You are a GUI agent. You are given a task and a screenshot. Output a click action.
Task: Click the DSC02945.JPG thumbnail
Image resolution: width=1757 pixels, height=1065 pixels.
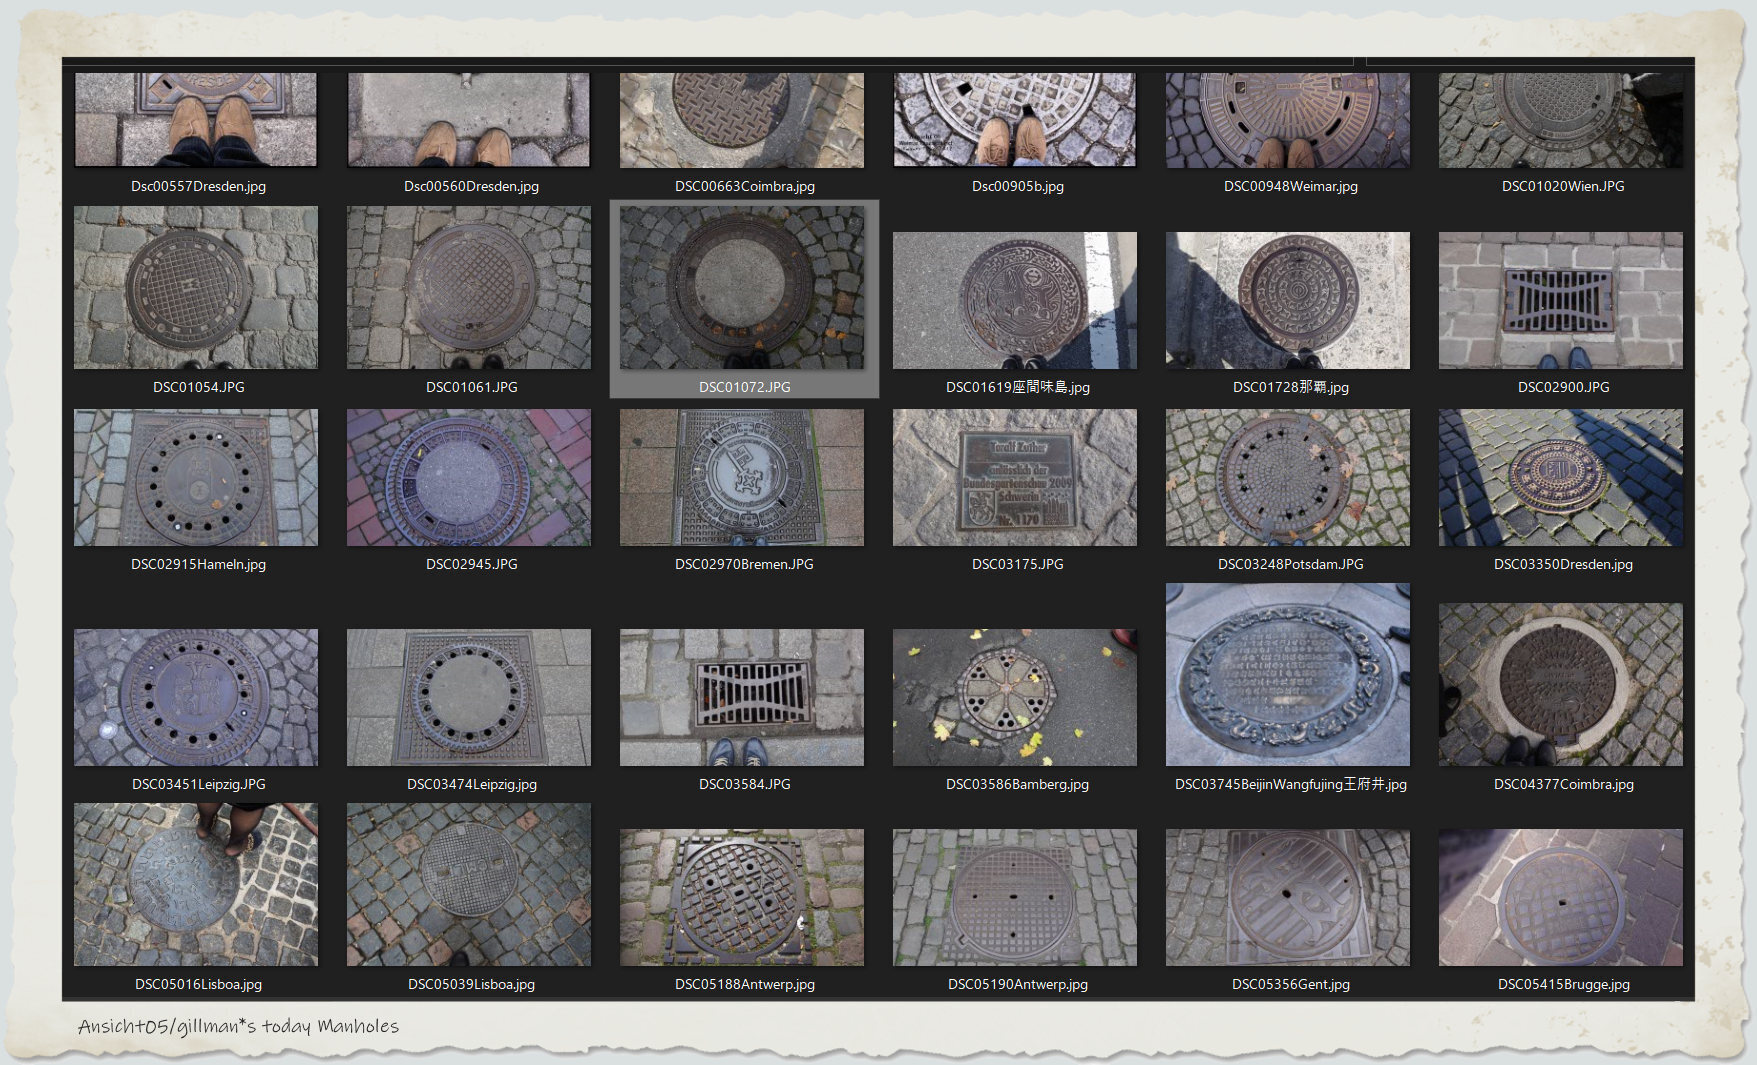tap(469, 478)
